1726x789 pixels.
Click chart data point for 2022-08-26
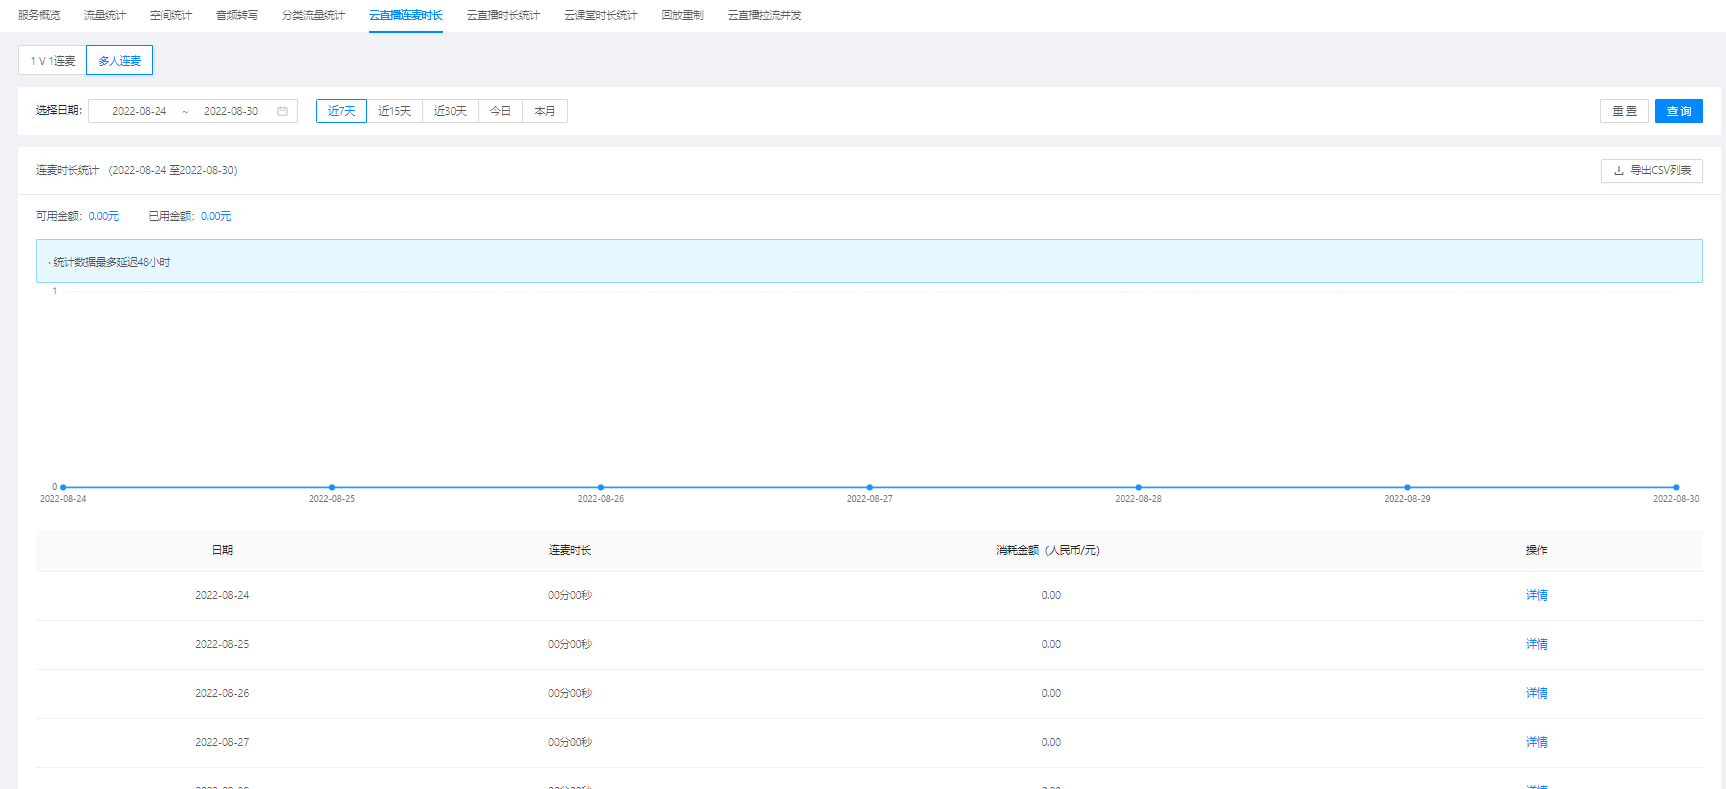tap(601, 487)
